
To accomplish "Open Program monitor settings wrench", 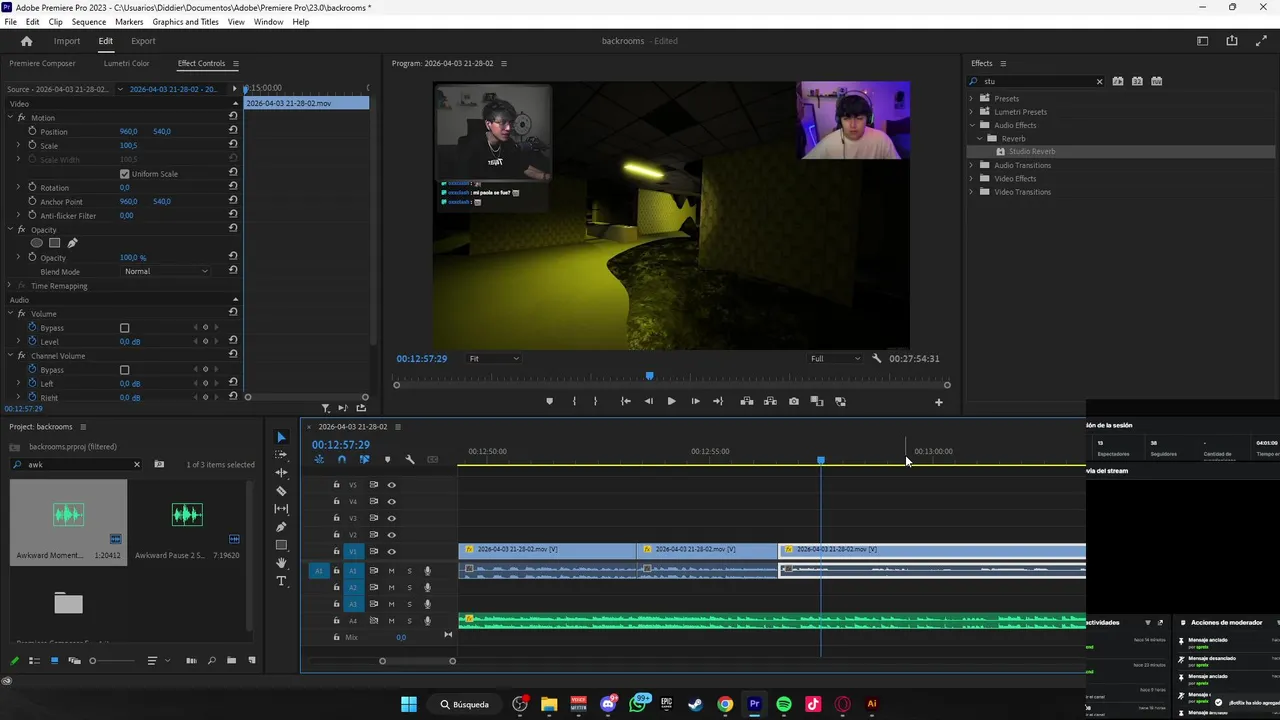I will pyautogui.click(x=877, y=358).
